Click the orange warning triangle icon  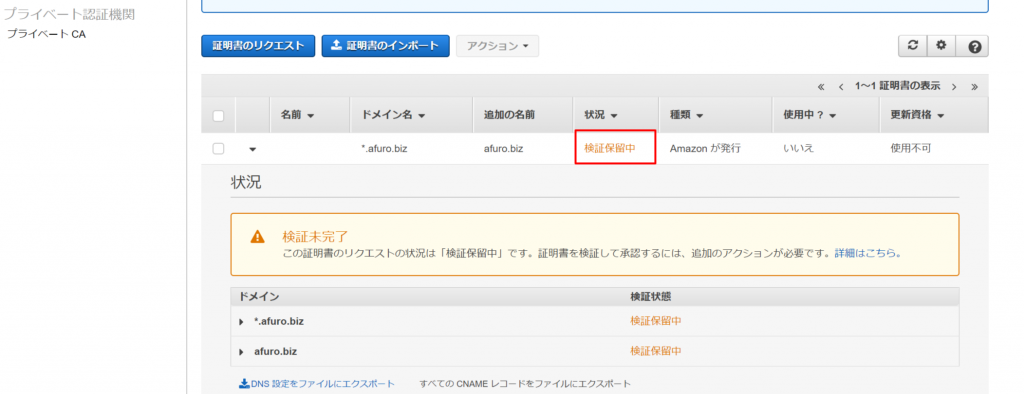[x=257, y=237]
